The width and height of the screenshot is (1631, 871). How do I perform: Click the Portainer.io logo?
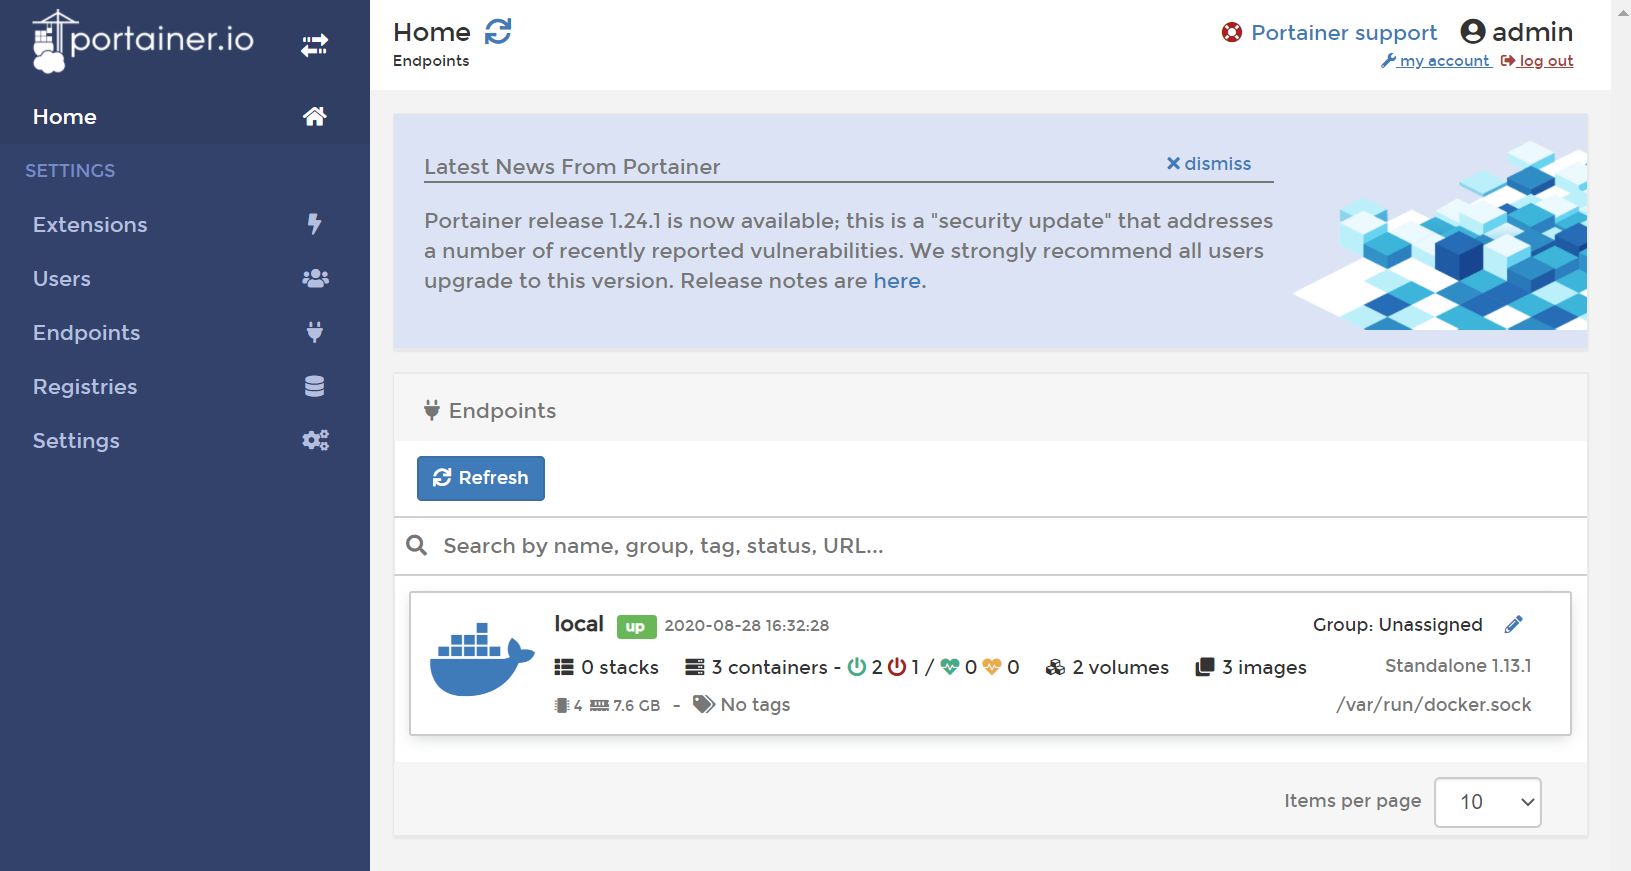(x=143, y=41)
